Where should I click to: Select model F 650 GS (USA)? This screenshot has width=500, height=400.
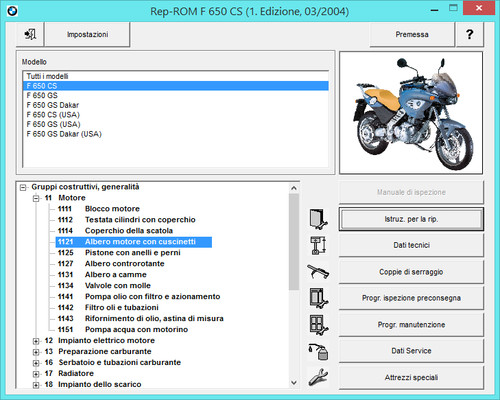click(176, 124)
